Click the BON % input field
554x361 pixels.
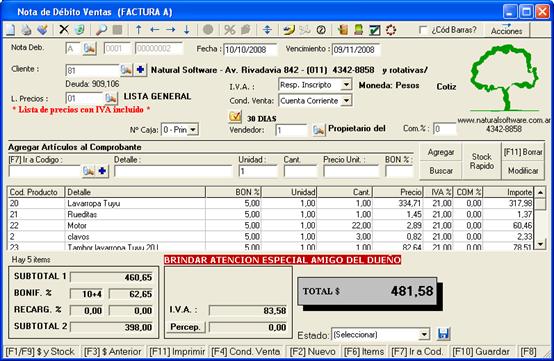point(399,171)
